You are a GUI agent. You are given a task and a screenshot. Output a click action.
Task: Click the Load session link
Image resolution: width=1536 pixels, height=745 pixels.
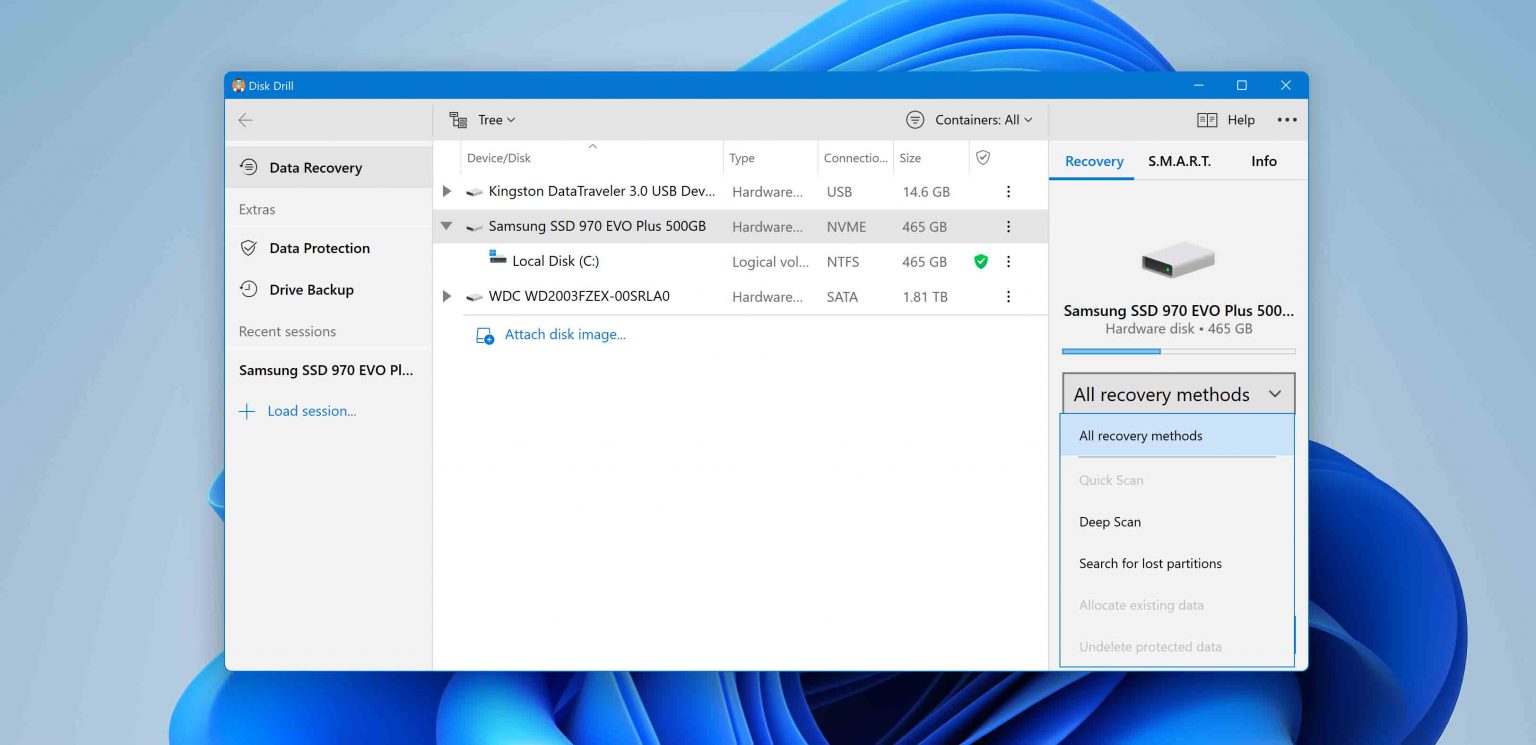[310, 410]
